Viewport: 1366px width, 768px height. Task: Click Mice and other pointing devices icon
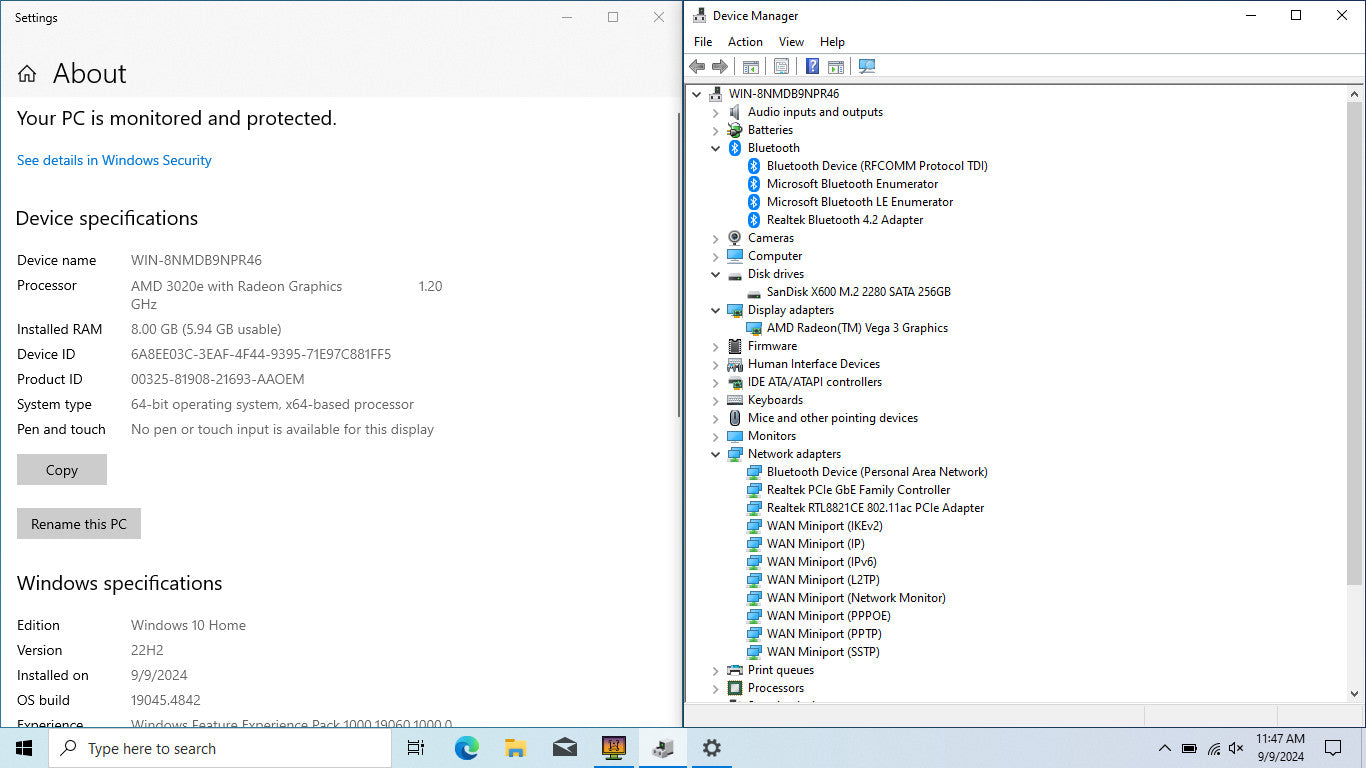(735, 418)
